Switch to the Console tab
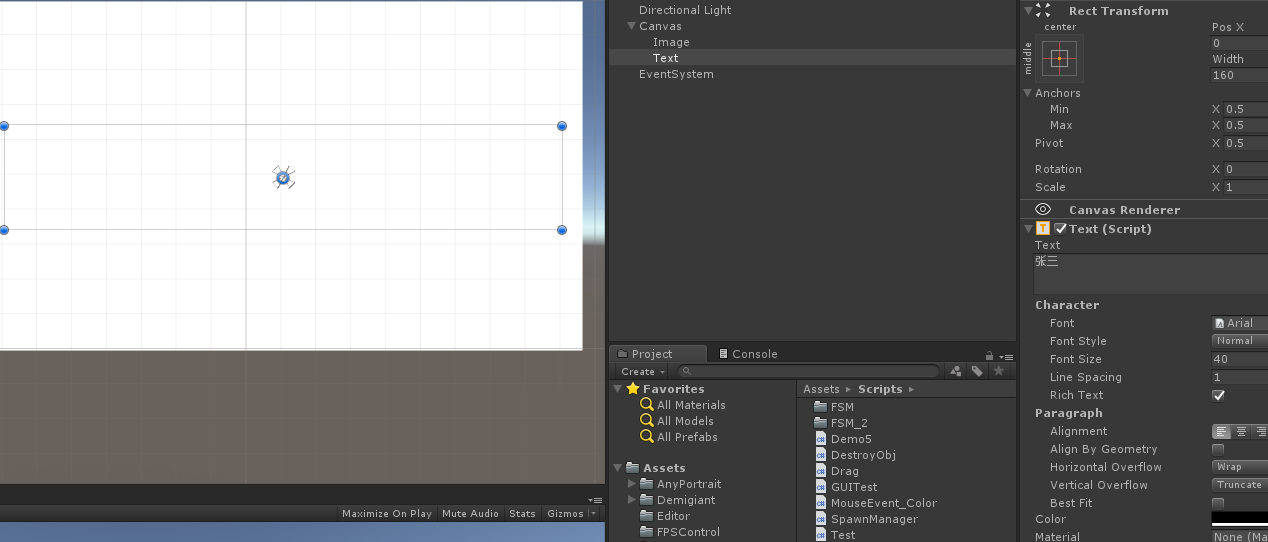Image resolution: width=1268 pixels, height=542 pixels. [x=747, y=354]
